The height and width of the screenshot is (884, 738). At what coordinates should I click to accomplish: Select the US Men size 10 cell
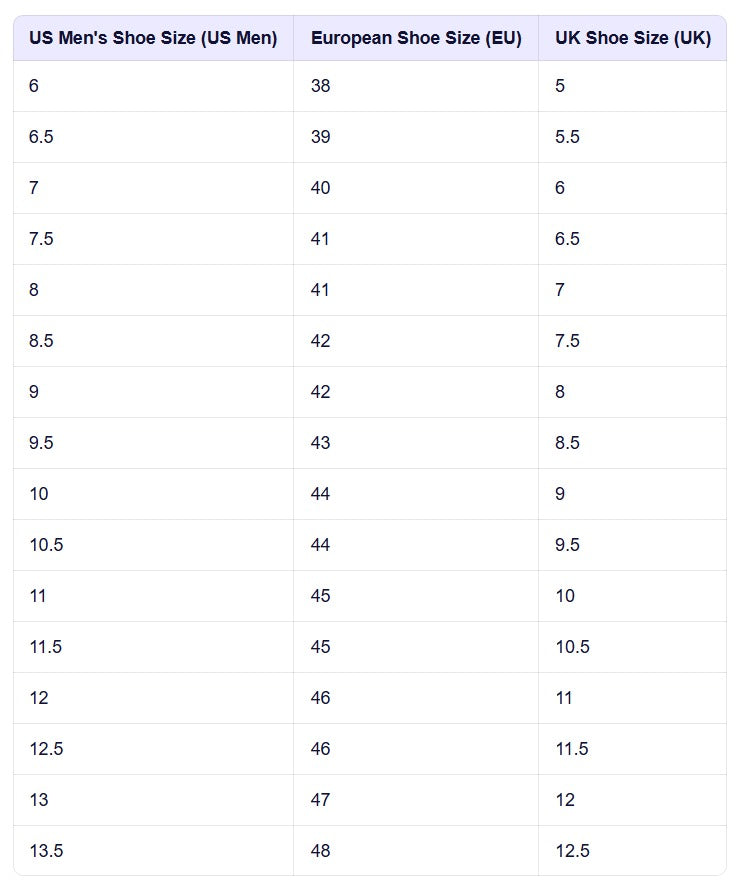click(39, 494)
